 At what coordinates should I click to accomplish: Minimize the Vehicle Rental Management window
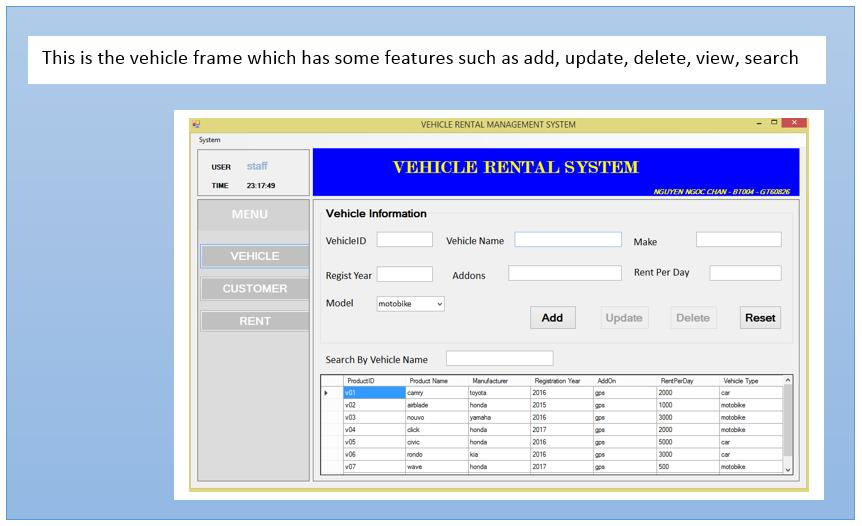pos(759,123)
